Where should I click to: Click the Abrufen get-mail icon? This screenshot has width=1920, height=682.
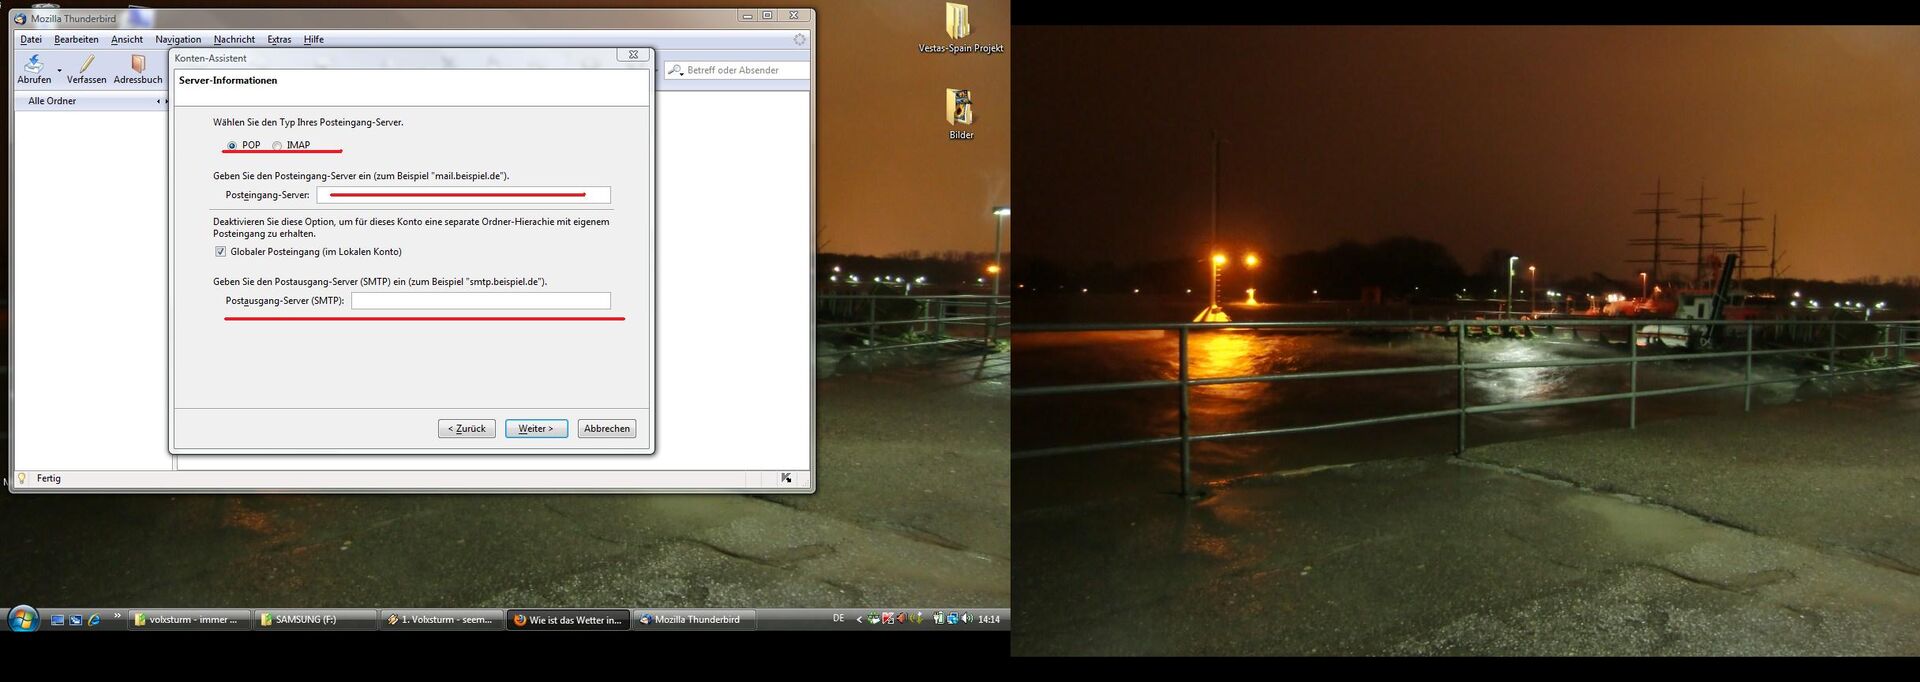[33, 64]
